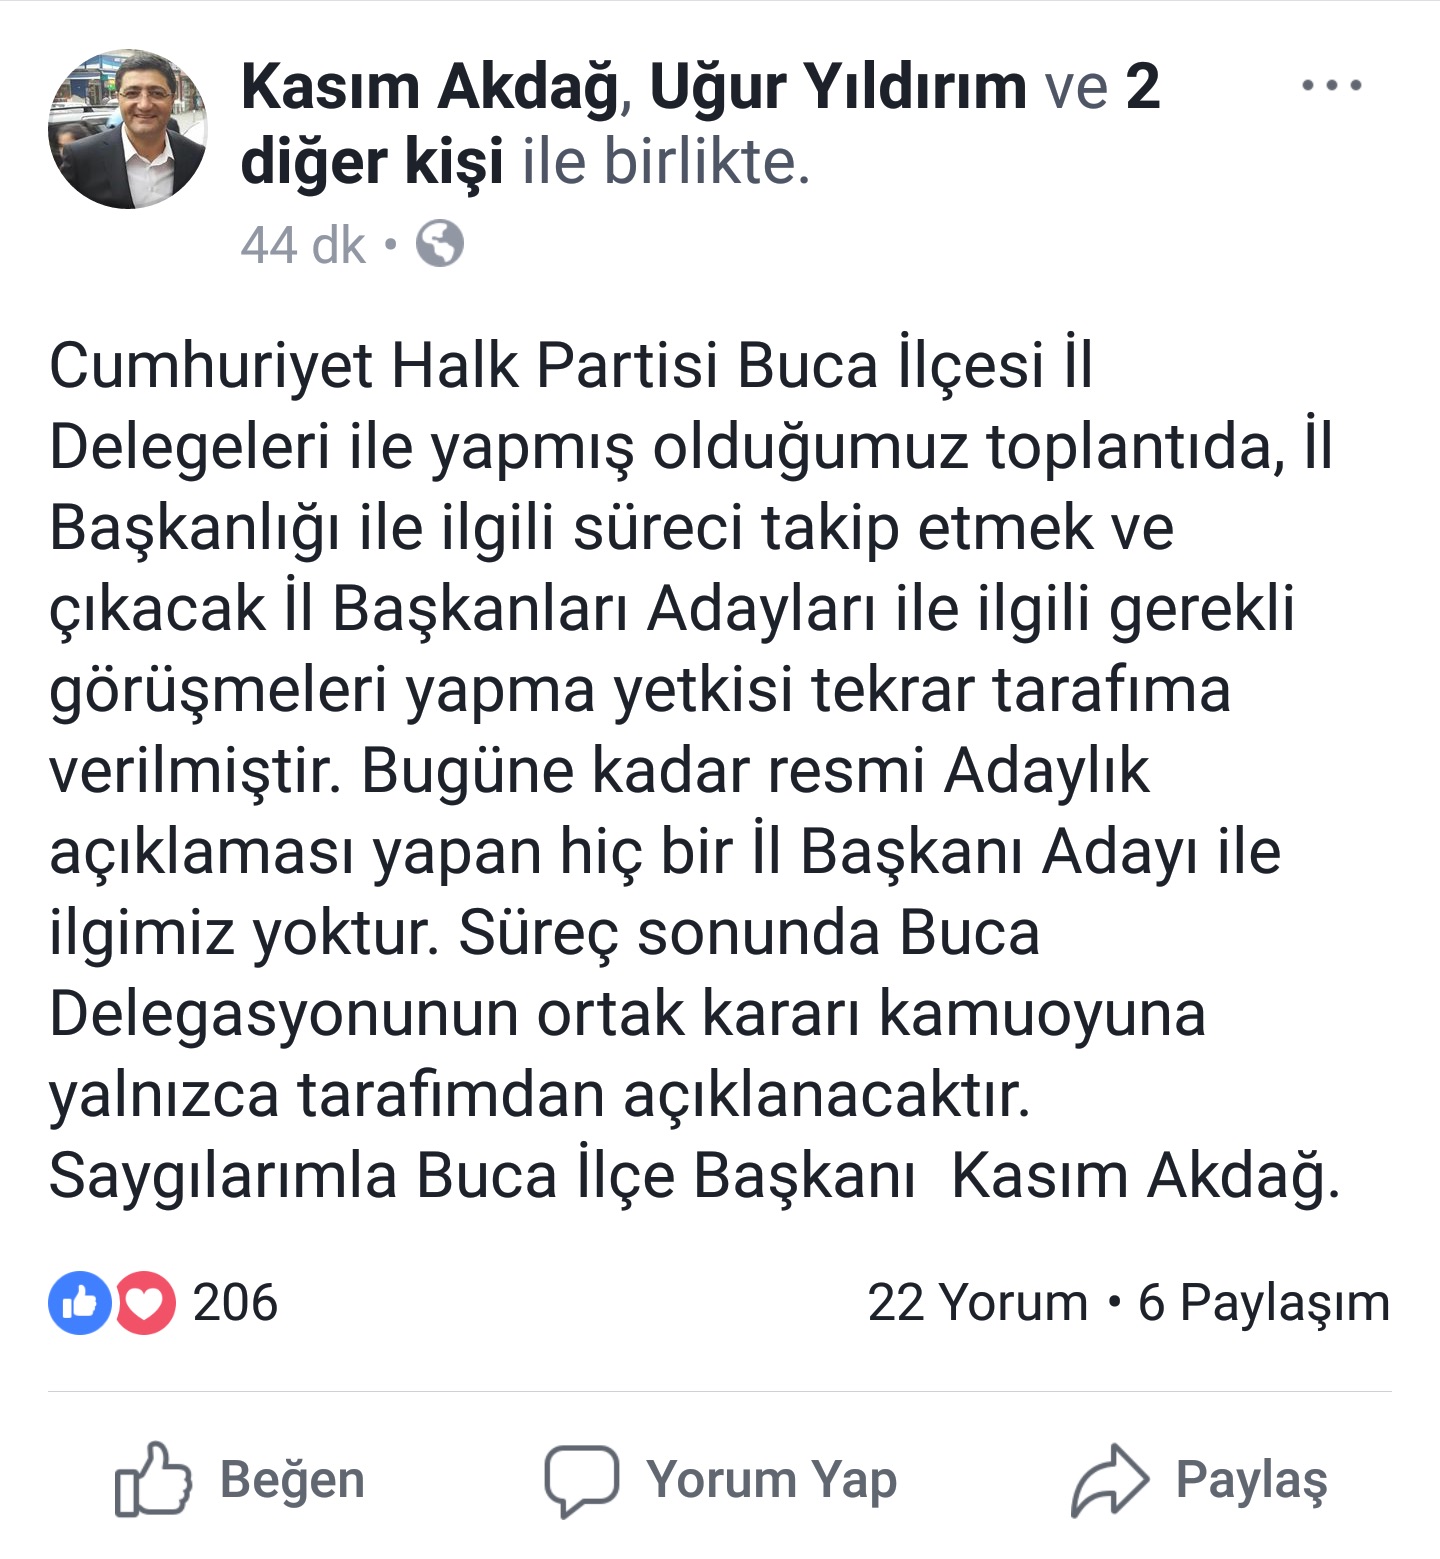Open the circular profile picture of poster
Viewport: 1440px width, 1559px height.
[128, 129]
